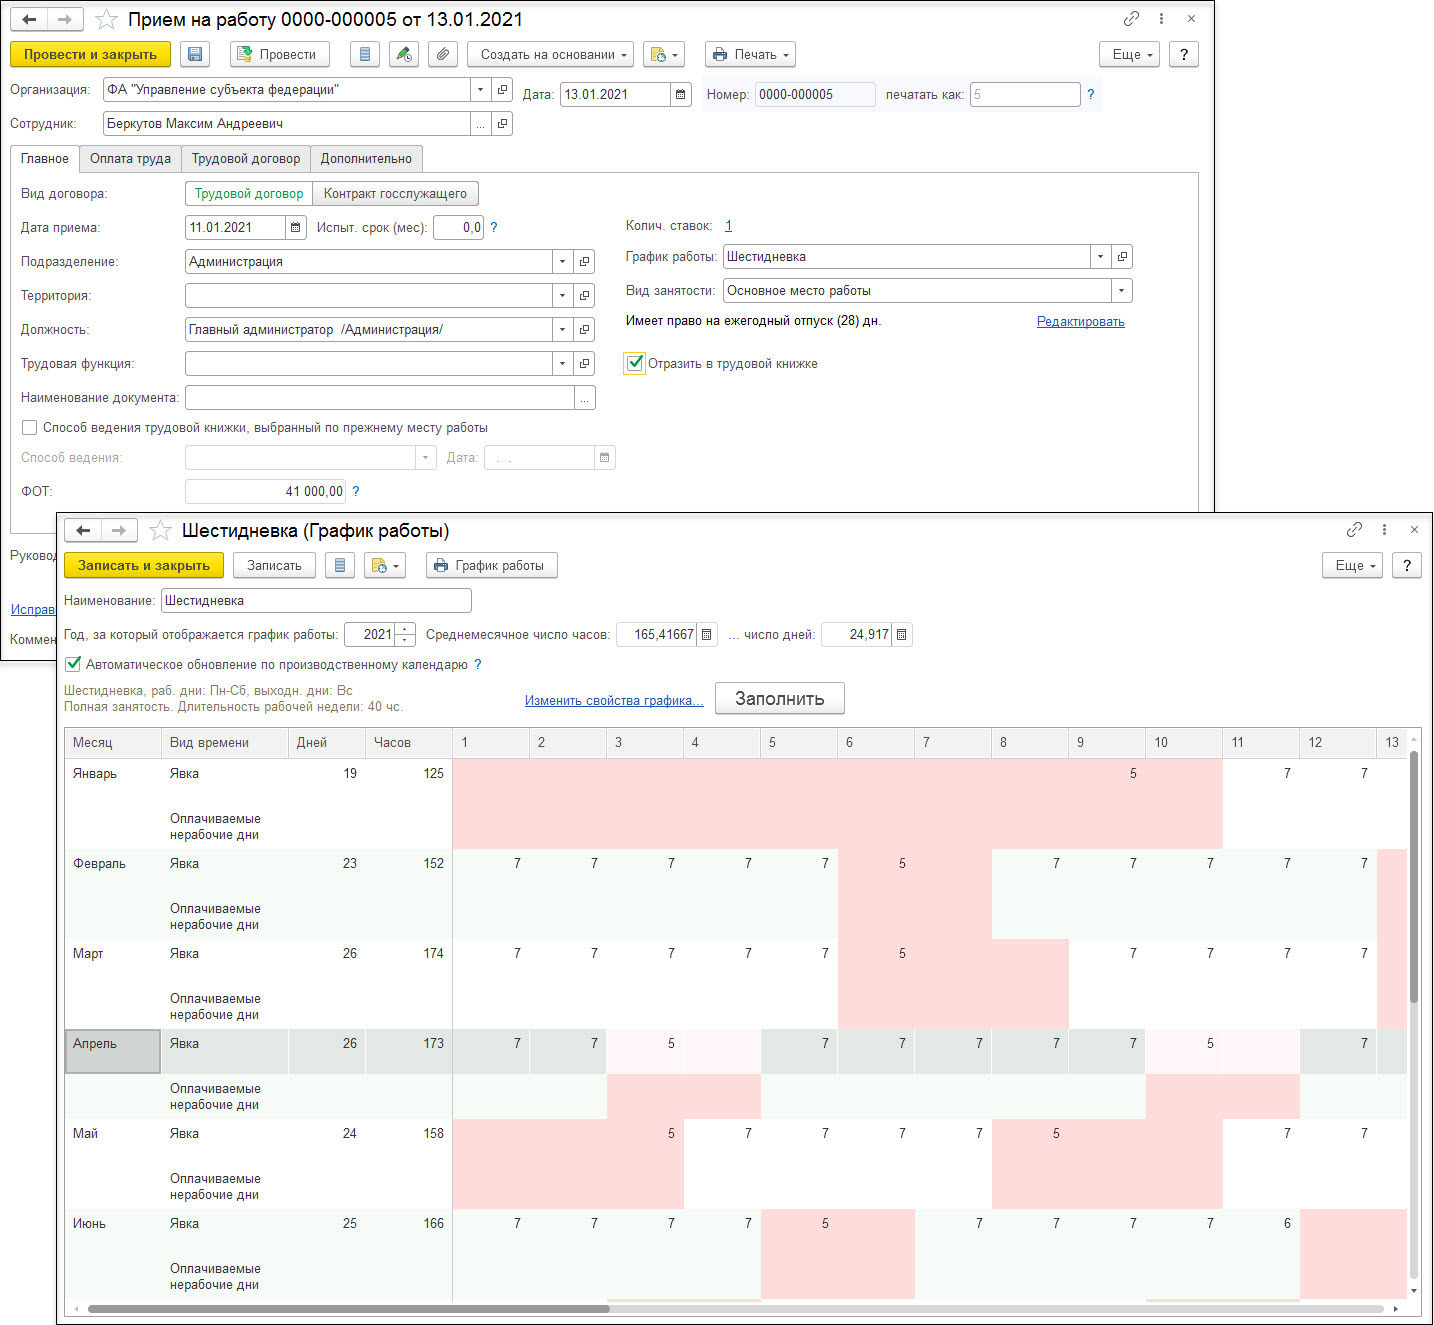Click the back arrow in the Шестидневка window
Viewport: 1434px width, 1325px height.
click(x=83, y=530)
